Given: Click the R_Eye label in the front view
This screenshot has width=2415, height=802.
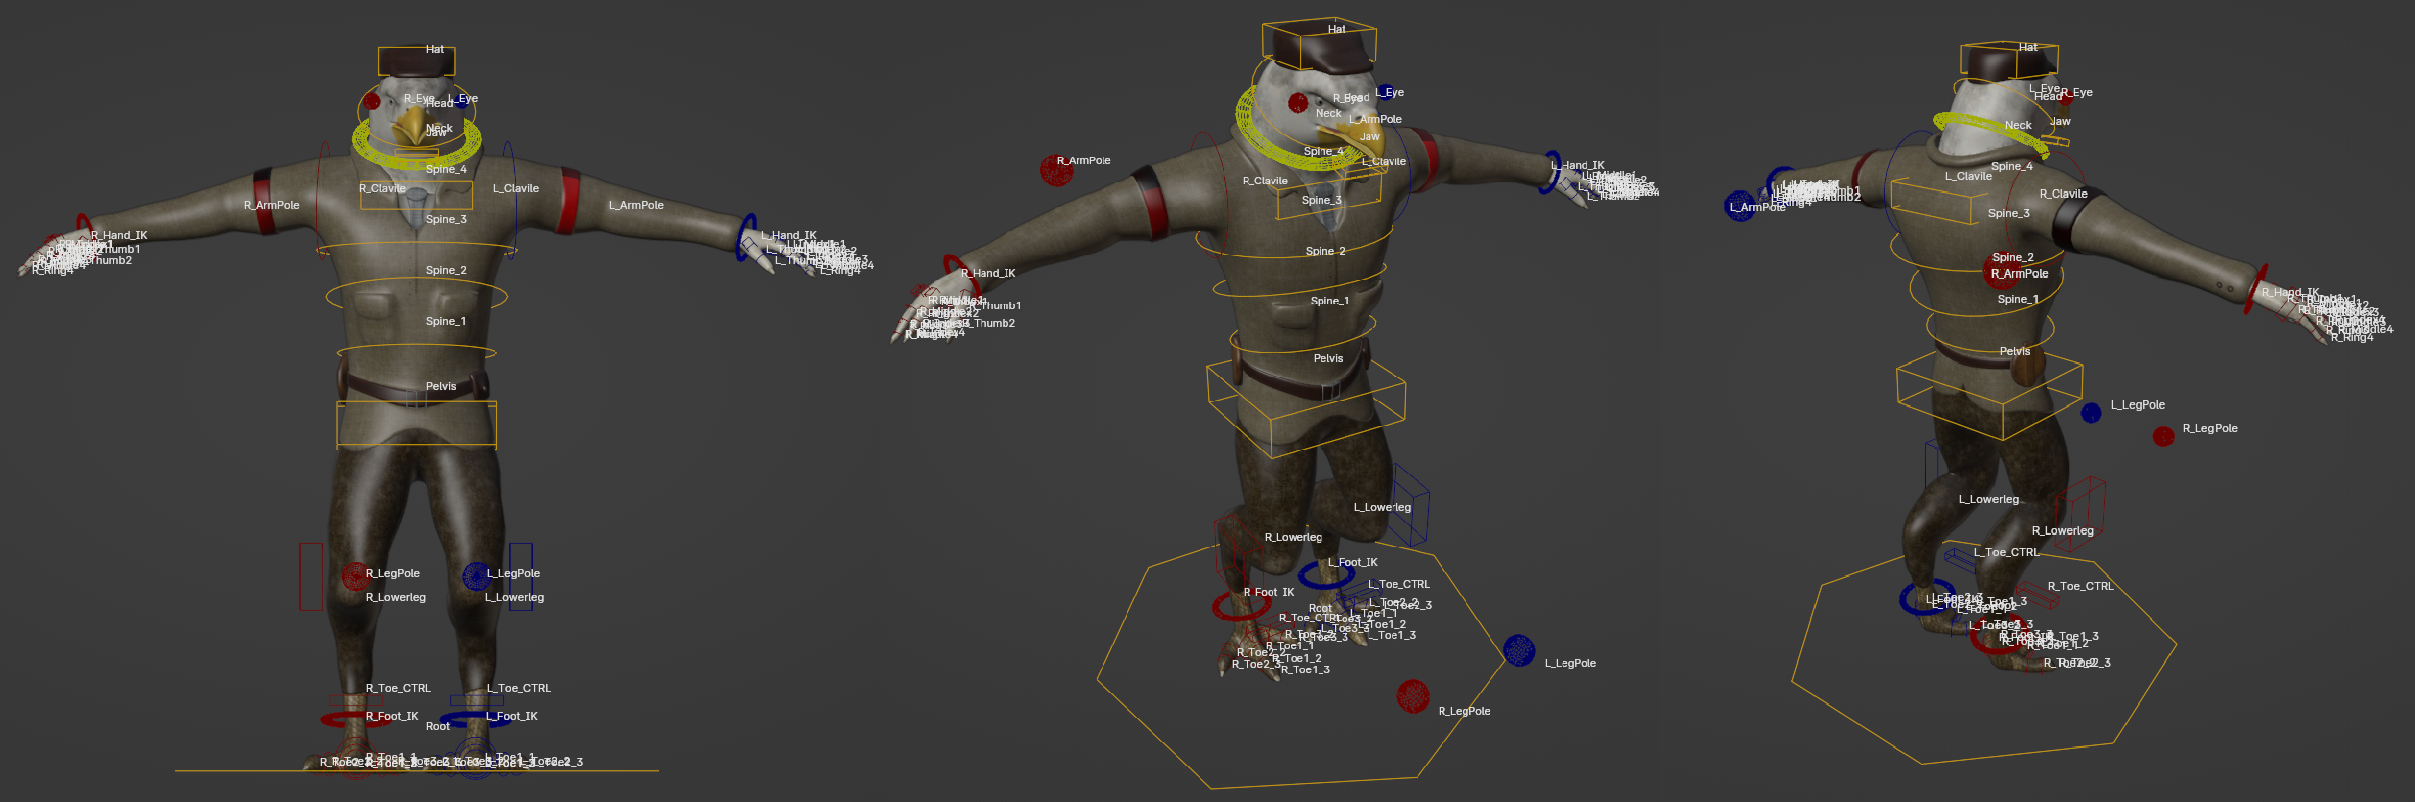Looking at the screenshot, I should pos(418,98).
